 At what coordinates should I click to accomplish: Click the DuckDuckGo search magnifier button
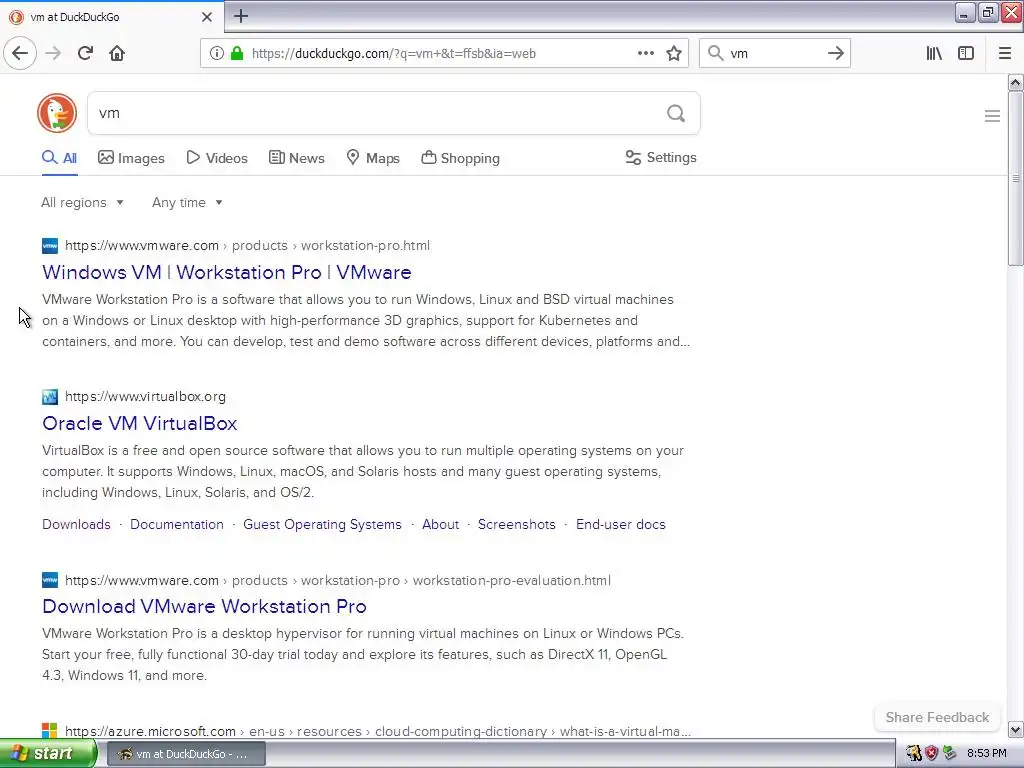pos(676,114)
